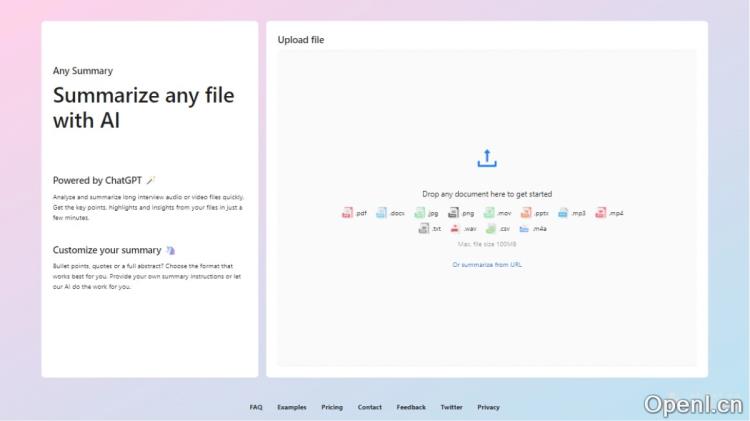The width and height of the screenshot is (750, 421).
Task: Click the .jpg file type icon
Action: coord(419,213)
